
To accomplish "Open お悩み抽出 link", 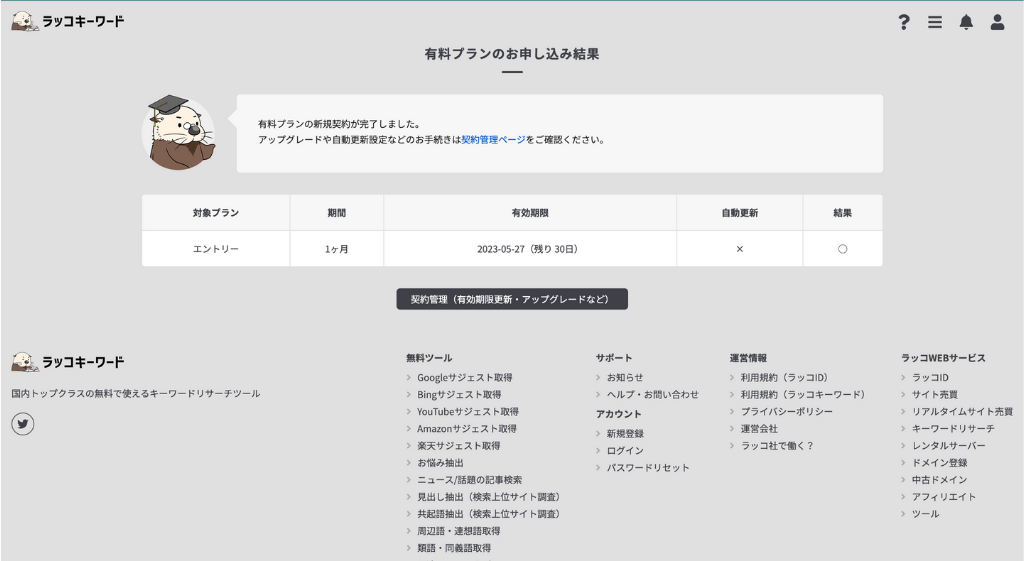I will click(x=440, y=462).
